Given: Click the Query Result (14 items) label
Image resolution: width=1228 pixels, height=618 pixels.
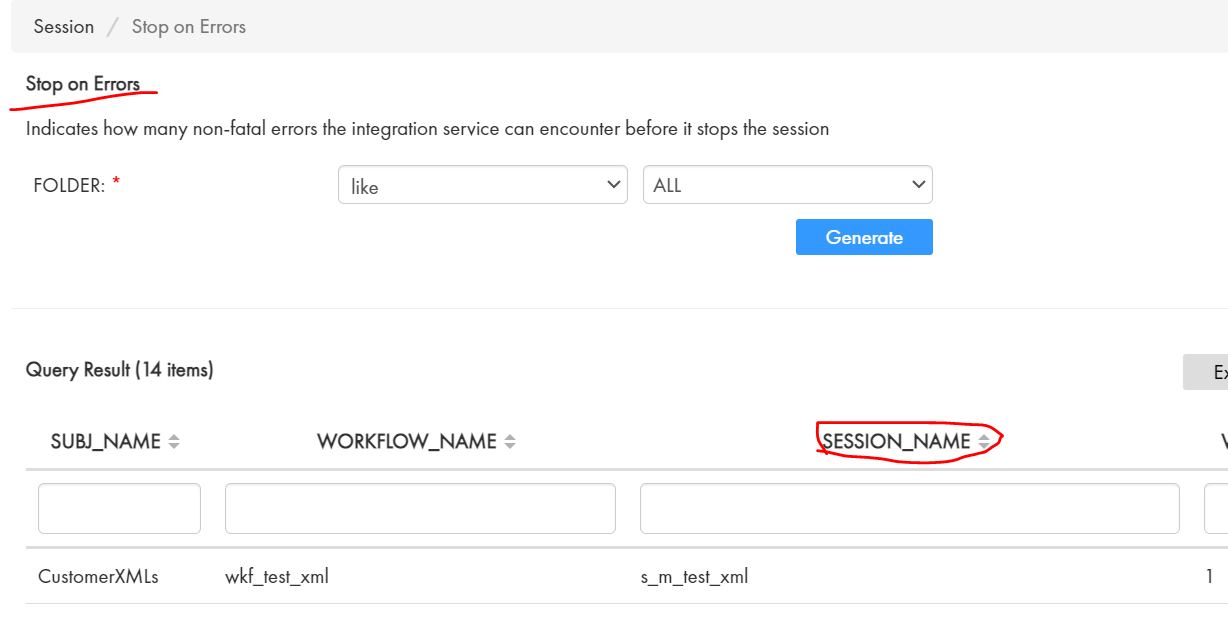Looking at the screenshot, I should [120, 370].
